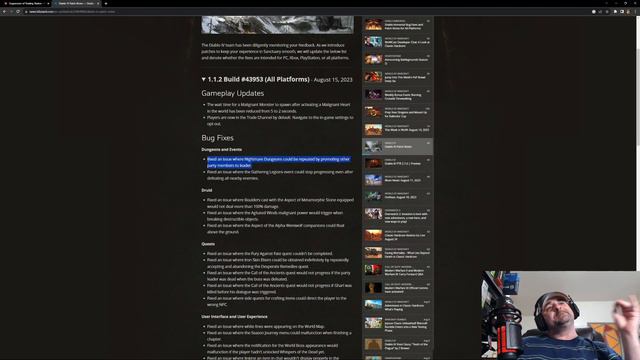Image resolution: width=640 pixels, height=360 pixels.
Task: Click the User Interface and User Experience subheading
Action: pos(234,316)
